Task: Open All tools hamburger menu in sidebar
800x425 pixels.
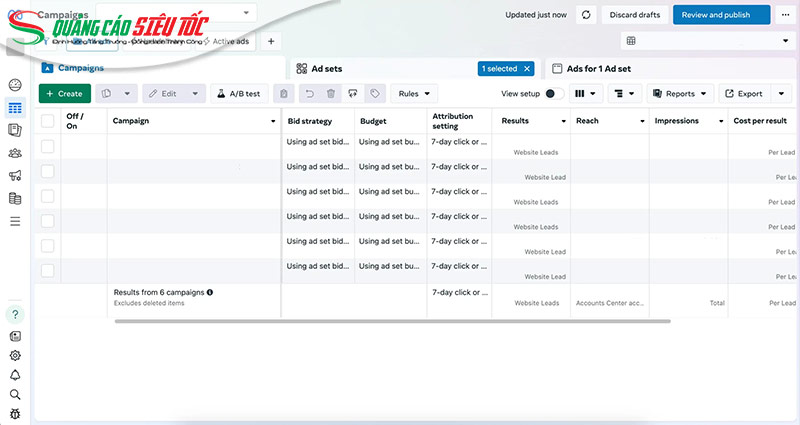Action: (15, 221)
